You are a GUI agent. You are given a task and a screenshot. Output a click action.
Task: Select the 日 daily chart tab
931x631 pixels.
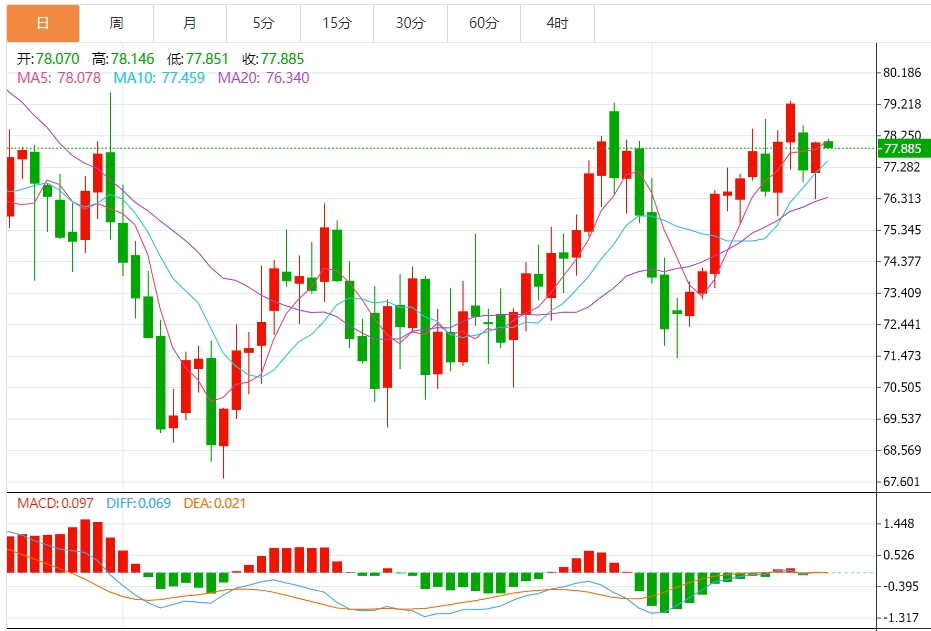[x=43, y=23]
